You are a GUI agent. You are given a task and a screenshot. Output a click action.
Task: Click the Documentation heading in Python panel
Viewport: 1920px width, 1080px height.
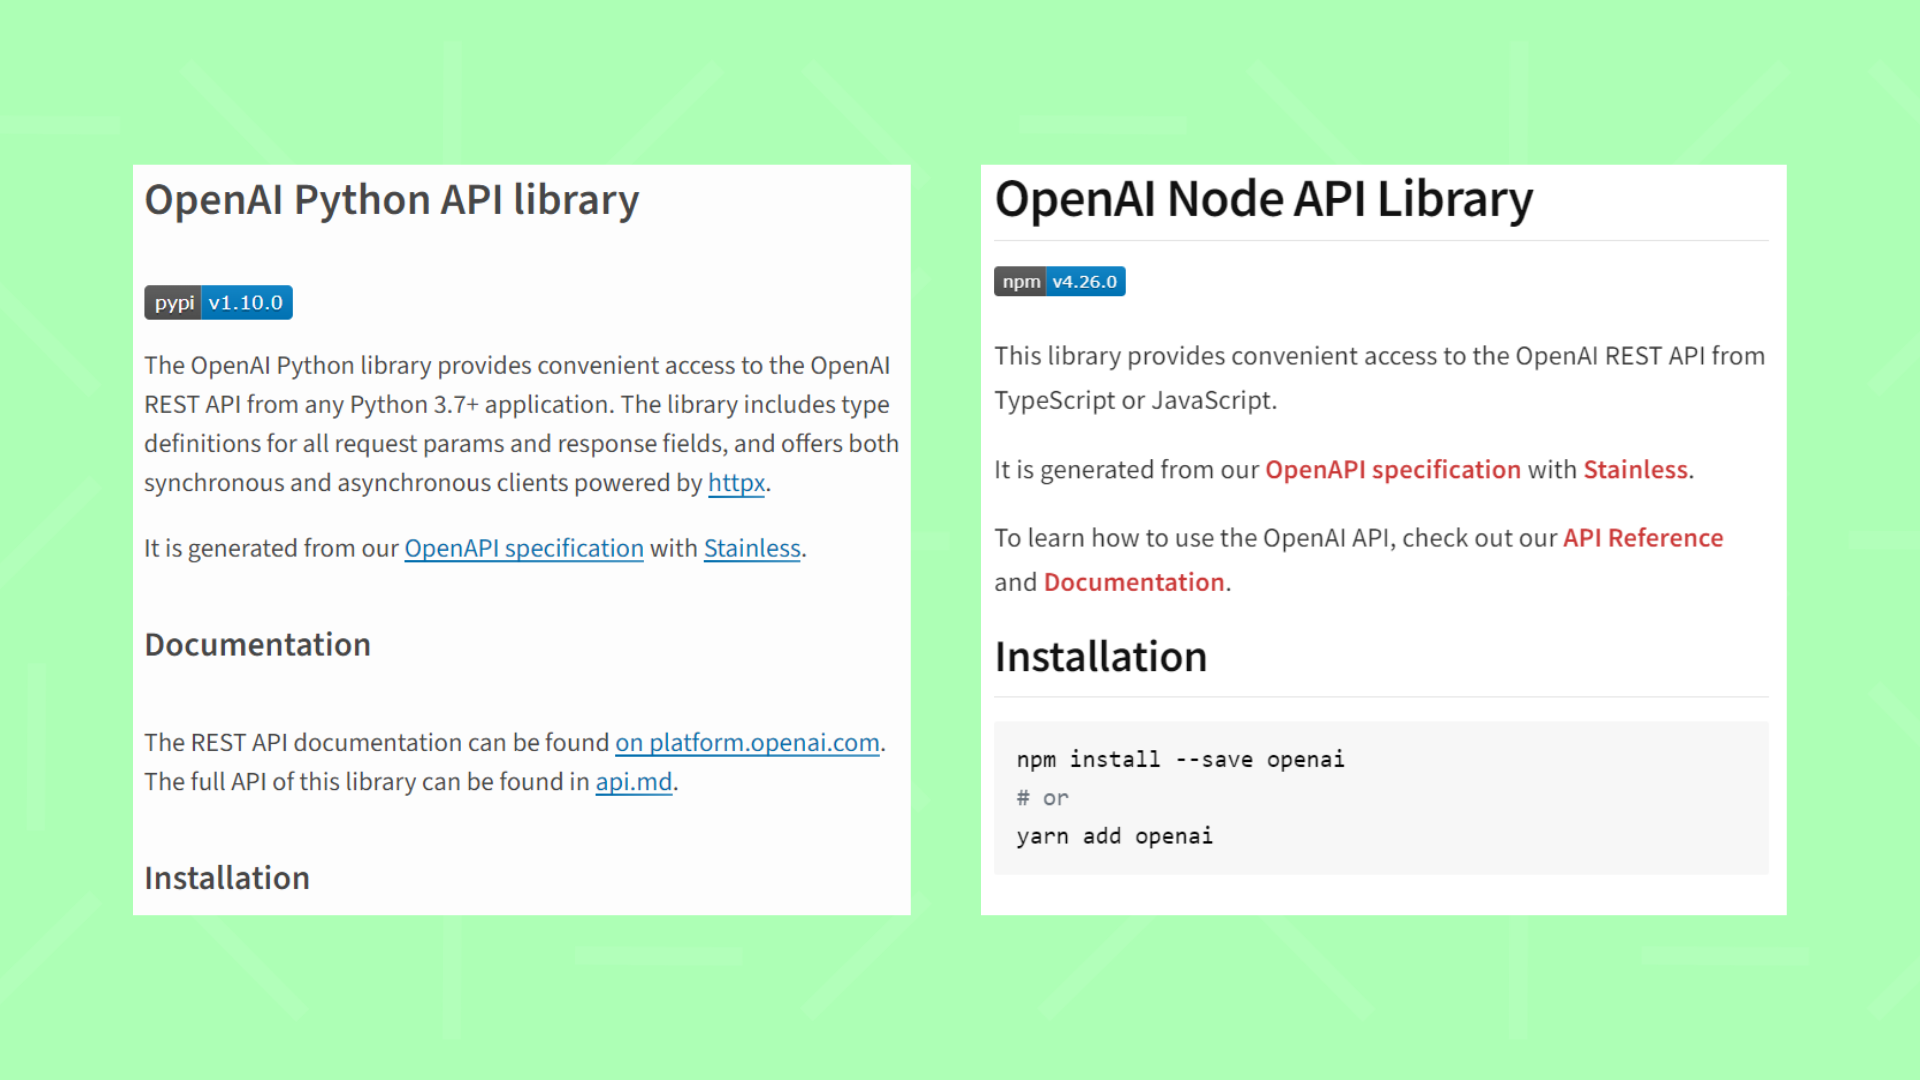(257, 645)
